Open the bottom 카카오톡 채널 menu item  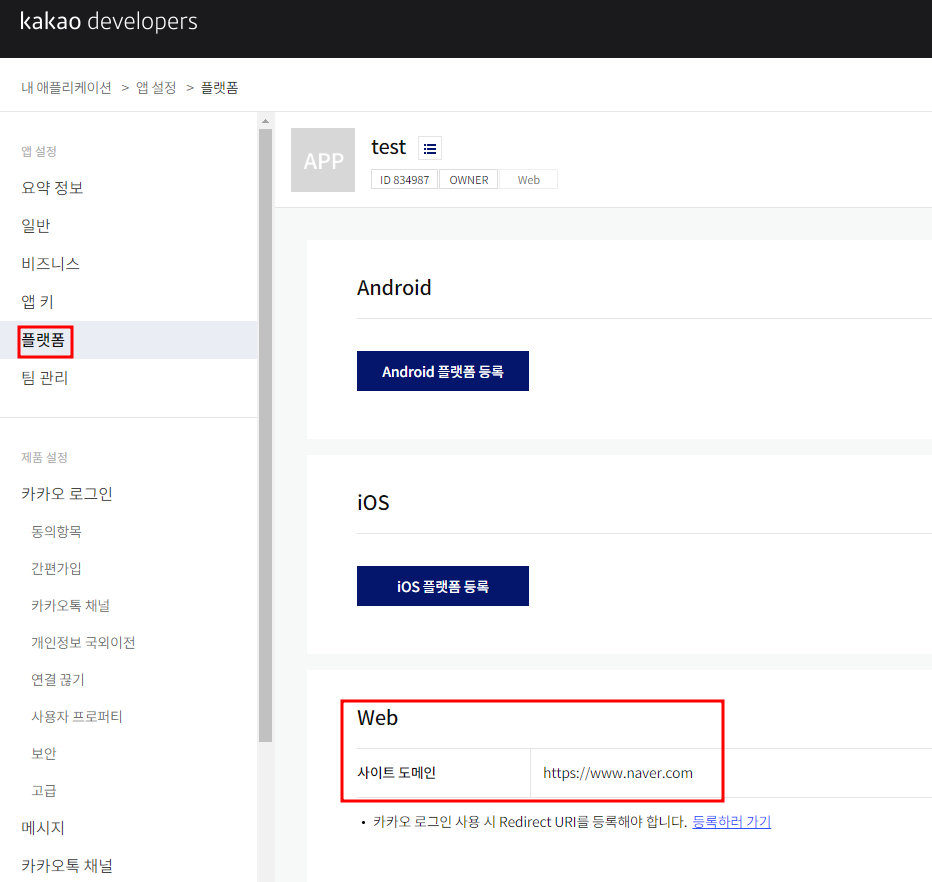tap(67, 866)
